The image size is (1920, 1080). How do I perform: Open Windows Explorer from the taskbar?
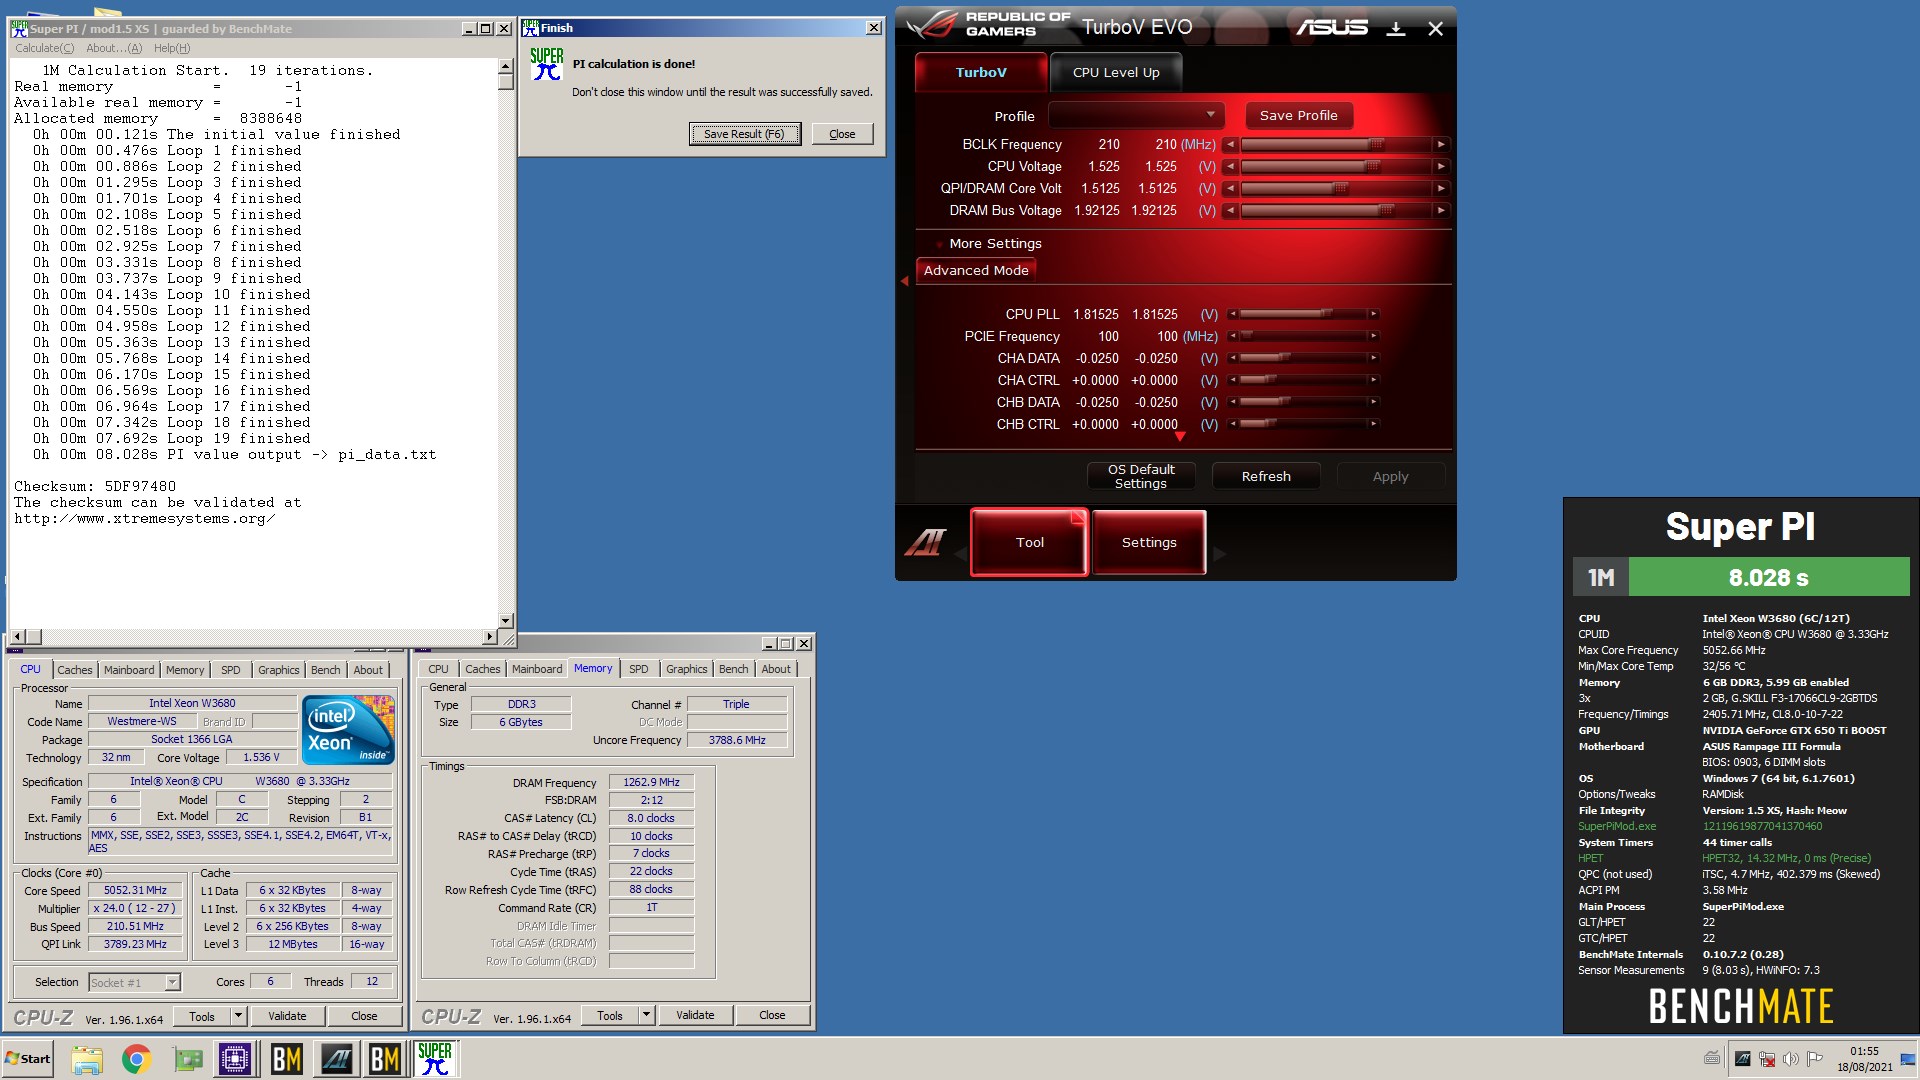click(87, 1059)
